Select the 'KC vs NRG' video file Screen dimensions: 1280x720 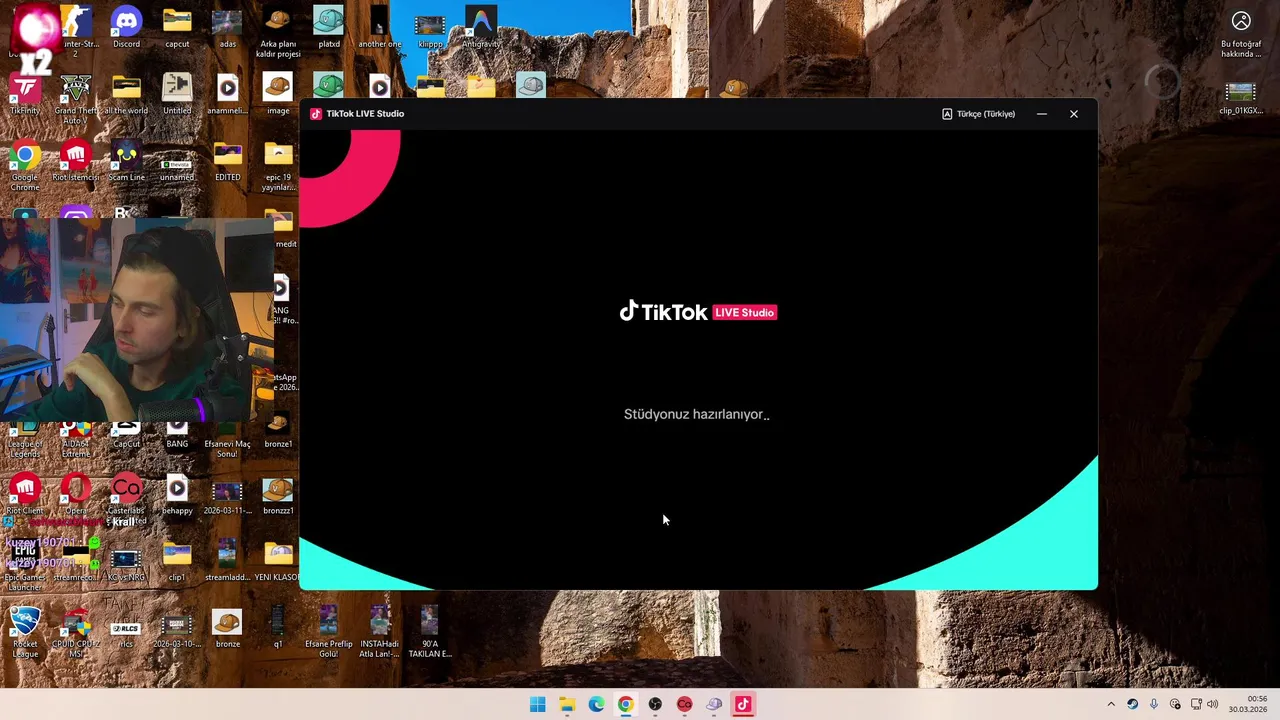click(126, 562)
